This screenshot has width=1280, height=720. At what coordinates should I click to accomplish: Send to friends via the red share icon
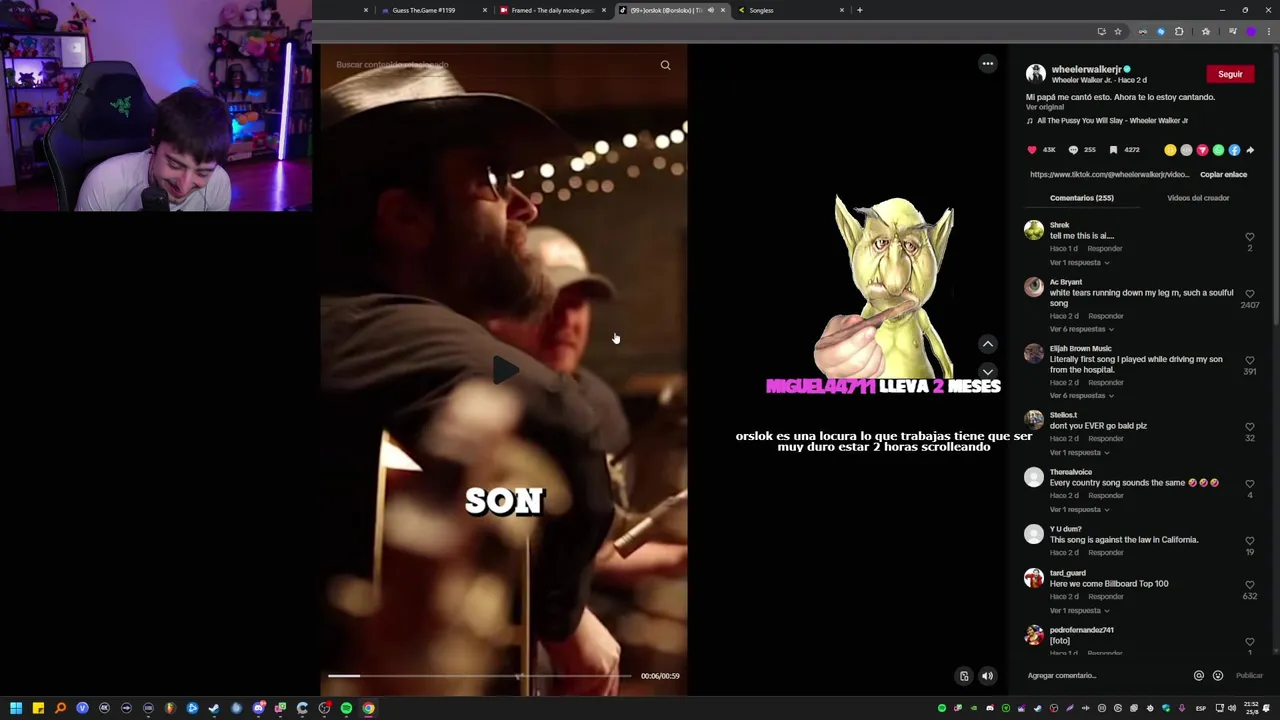(1202, 150)
